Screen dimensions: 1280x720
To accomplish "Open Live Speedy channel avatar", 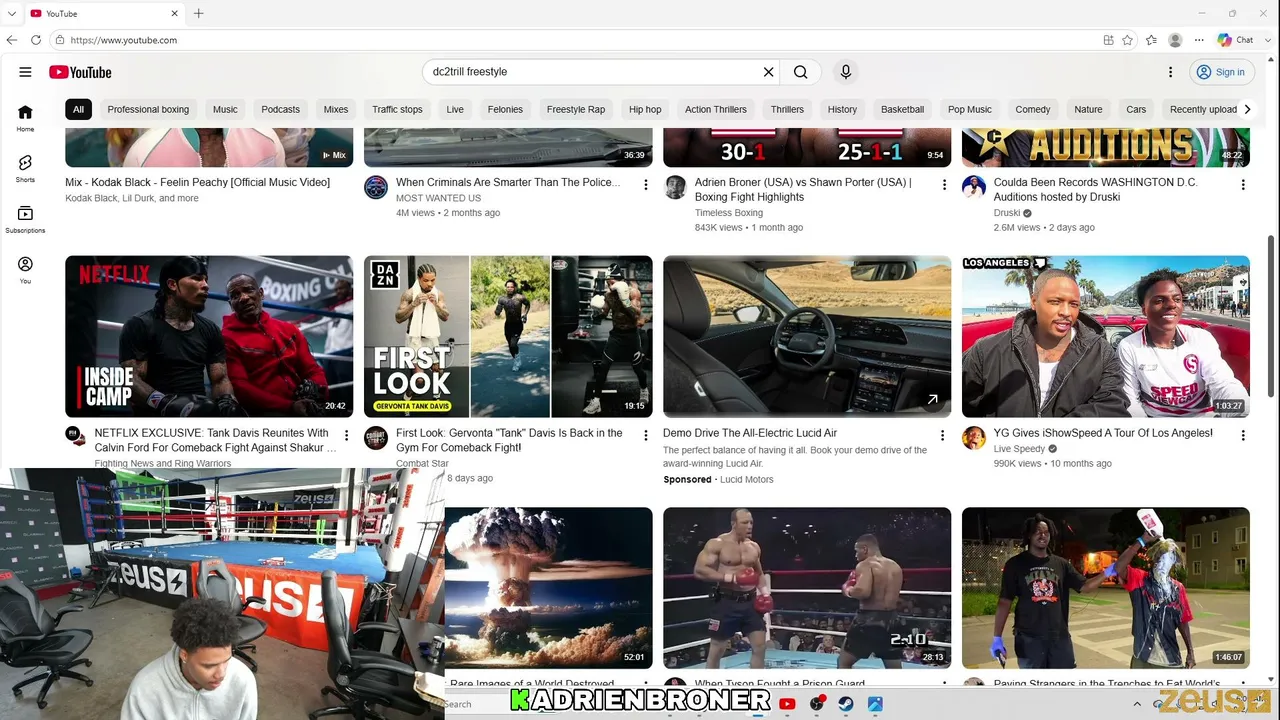I will [974, 438].
